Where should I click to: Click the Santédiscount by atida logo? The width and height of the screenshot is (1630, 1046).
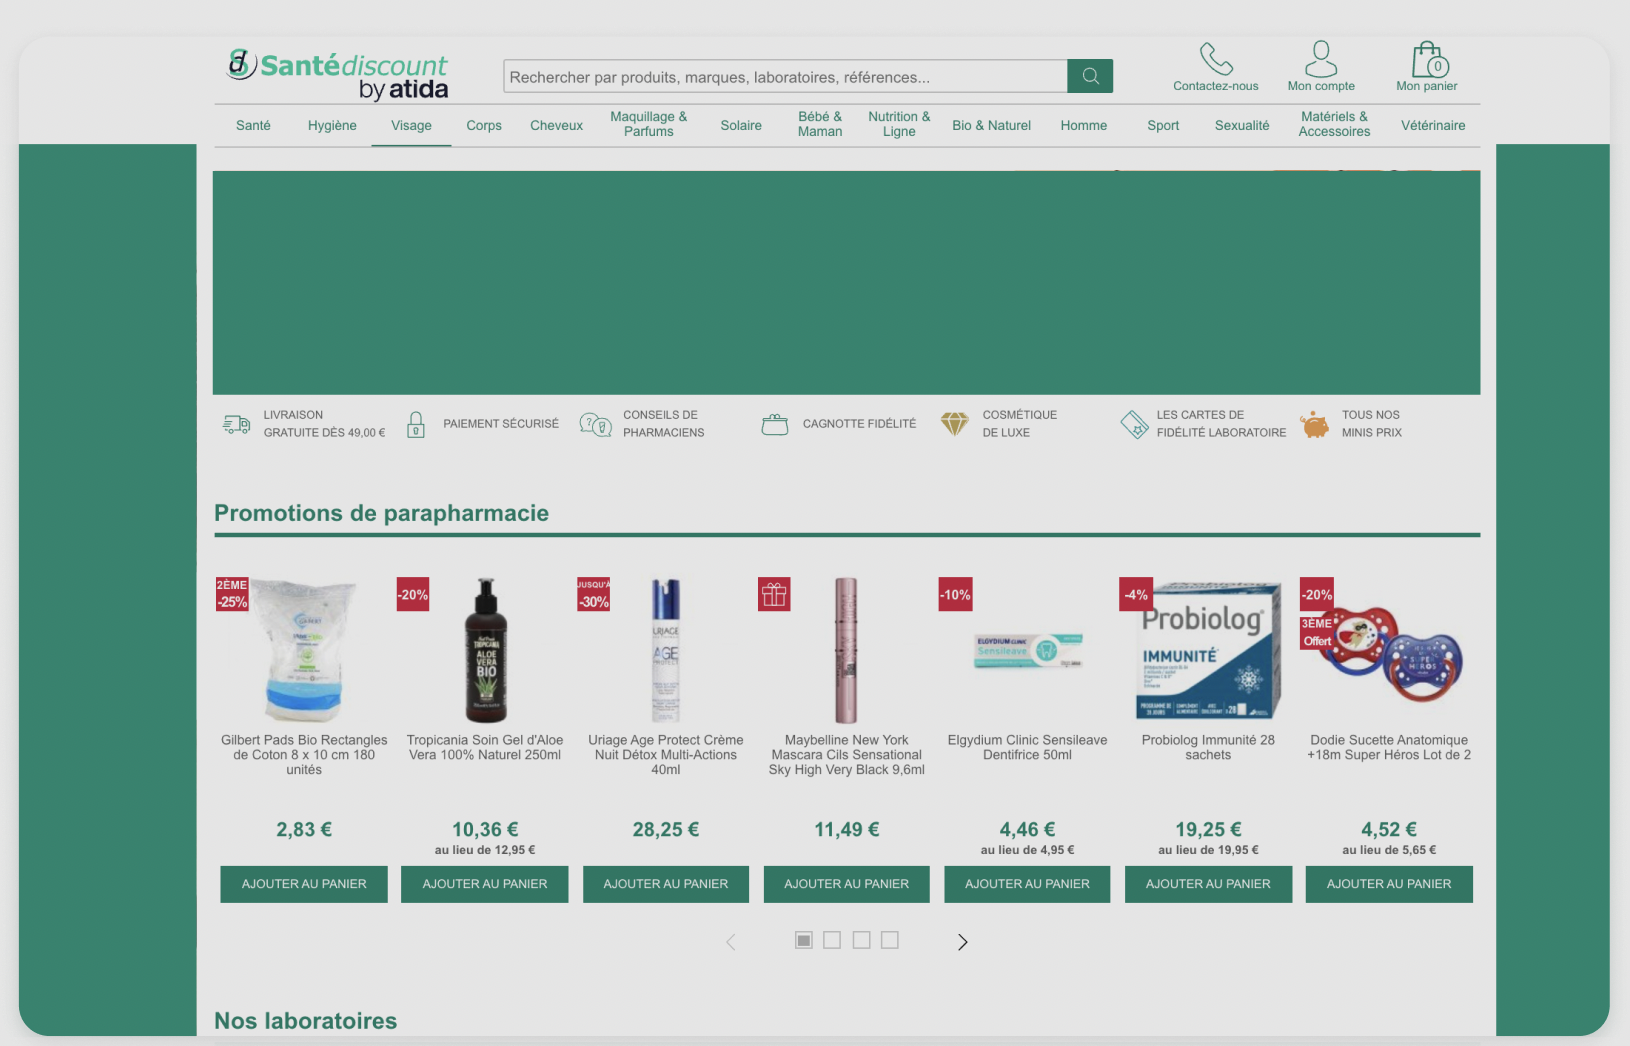[338, 75]
